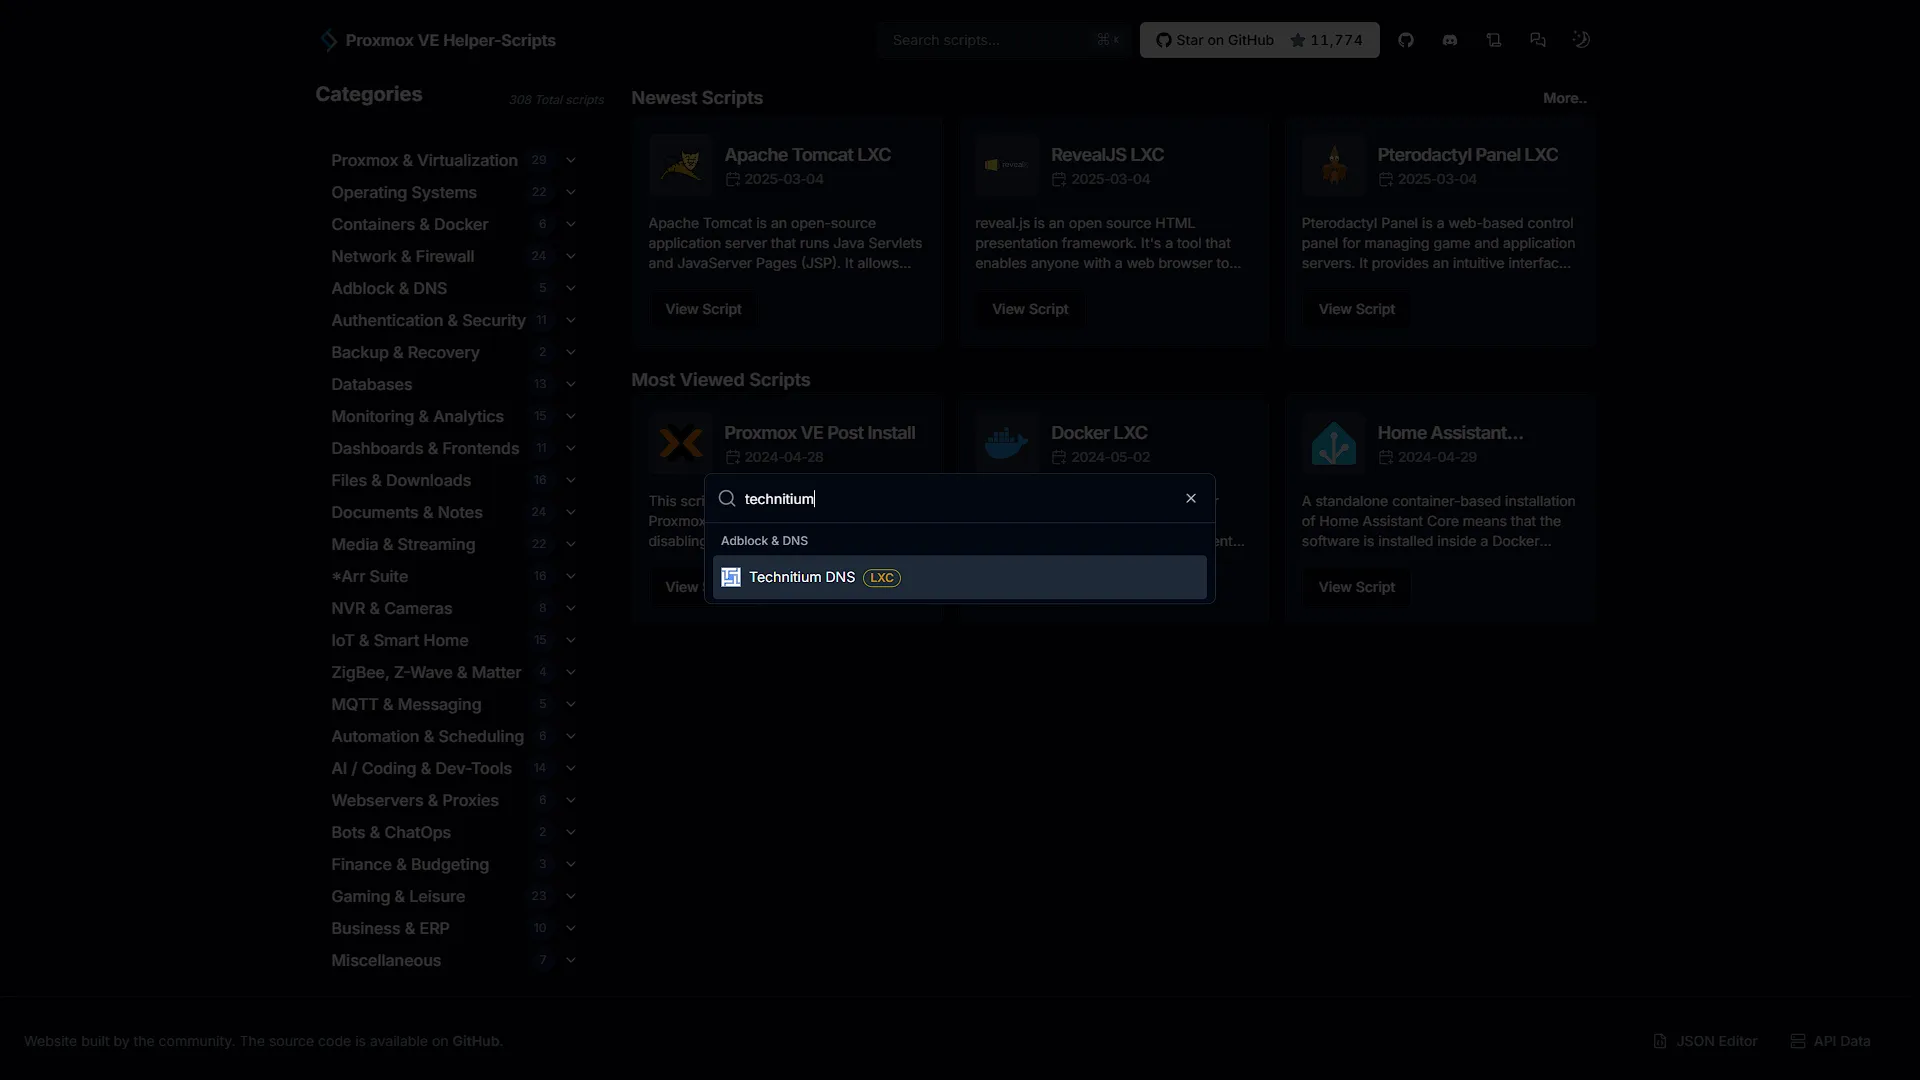Image resolution: width=1920 pixels, height=1080 pixels.
Task: Toggle the dark/light theme icon
Action: coord(1581,40)
